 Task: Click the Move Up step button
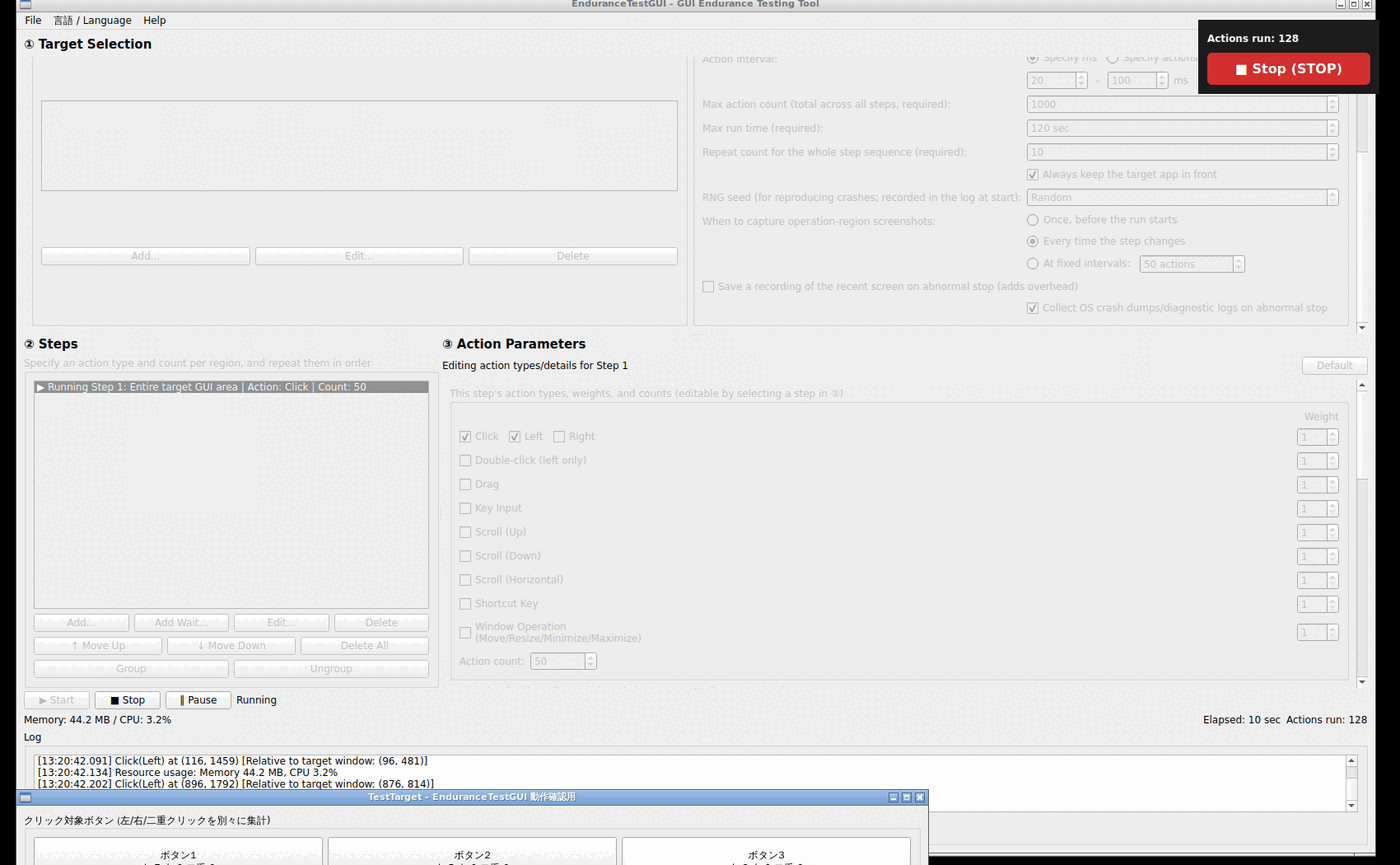98,646
